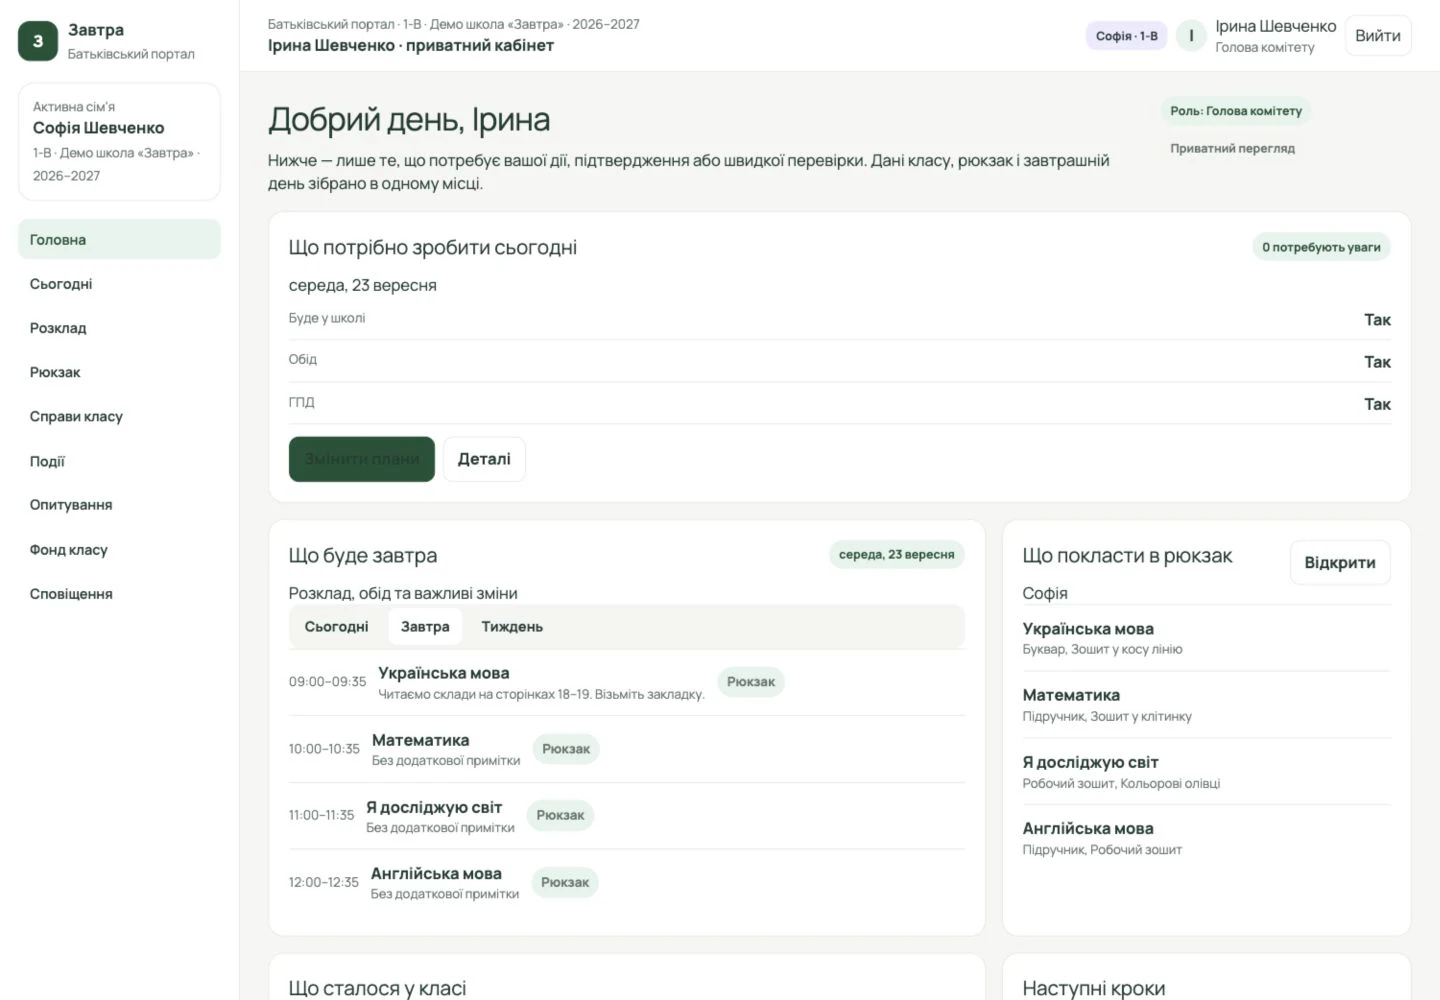Click the Приватний перегляд label

tap(1232, 148)
